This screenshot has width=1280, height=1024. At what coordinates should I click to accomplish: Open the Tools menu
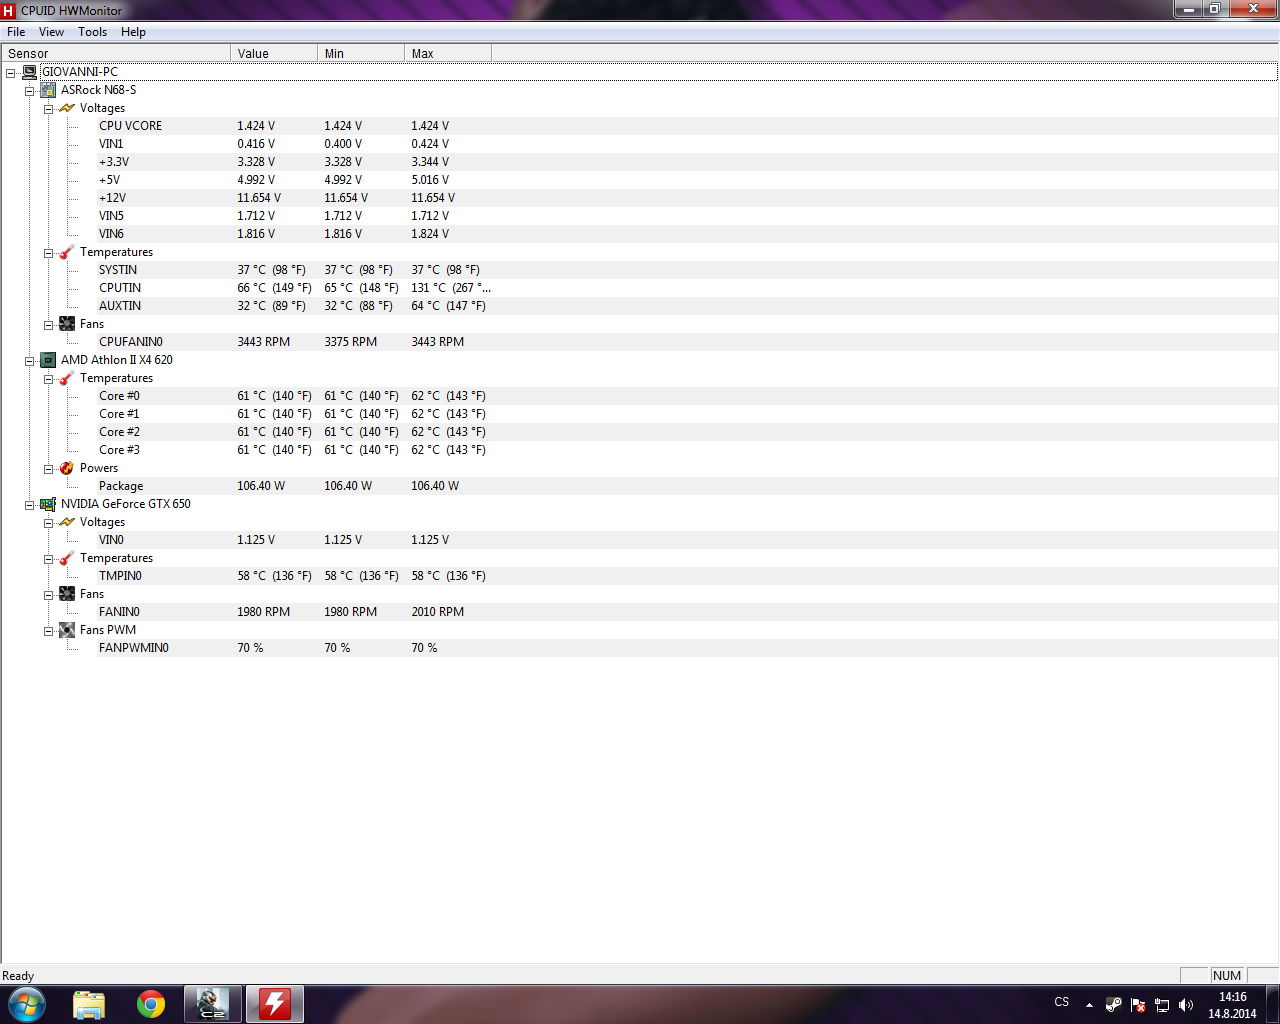click(92, 32)
